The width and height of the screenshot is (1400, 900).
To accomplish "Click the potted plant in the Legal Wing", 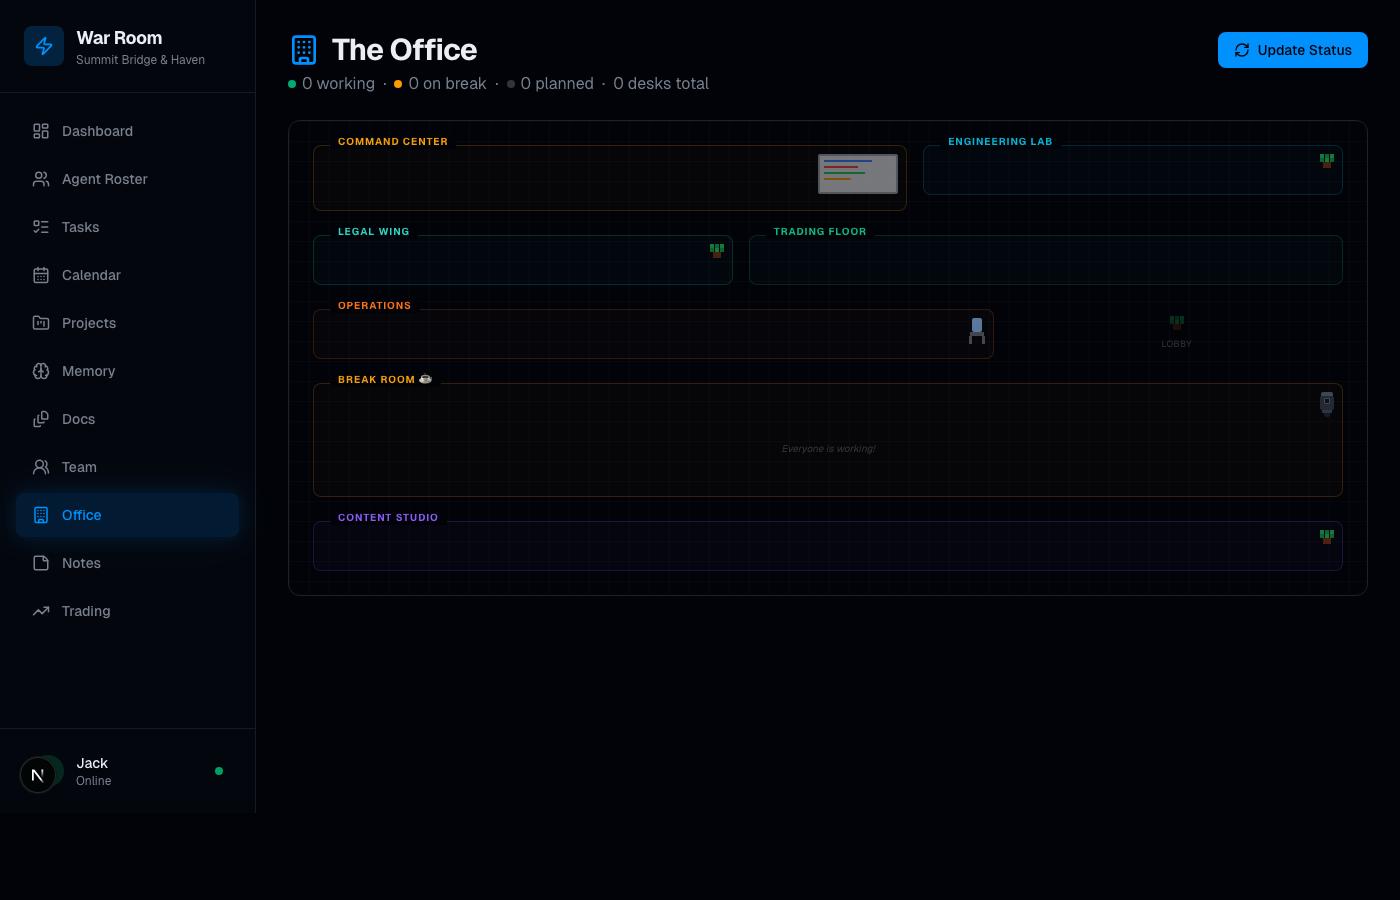I will pos(717,250).
